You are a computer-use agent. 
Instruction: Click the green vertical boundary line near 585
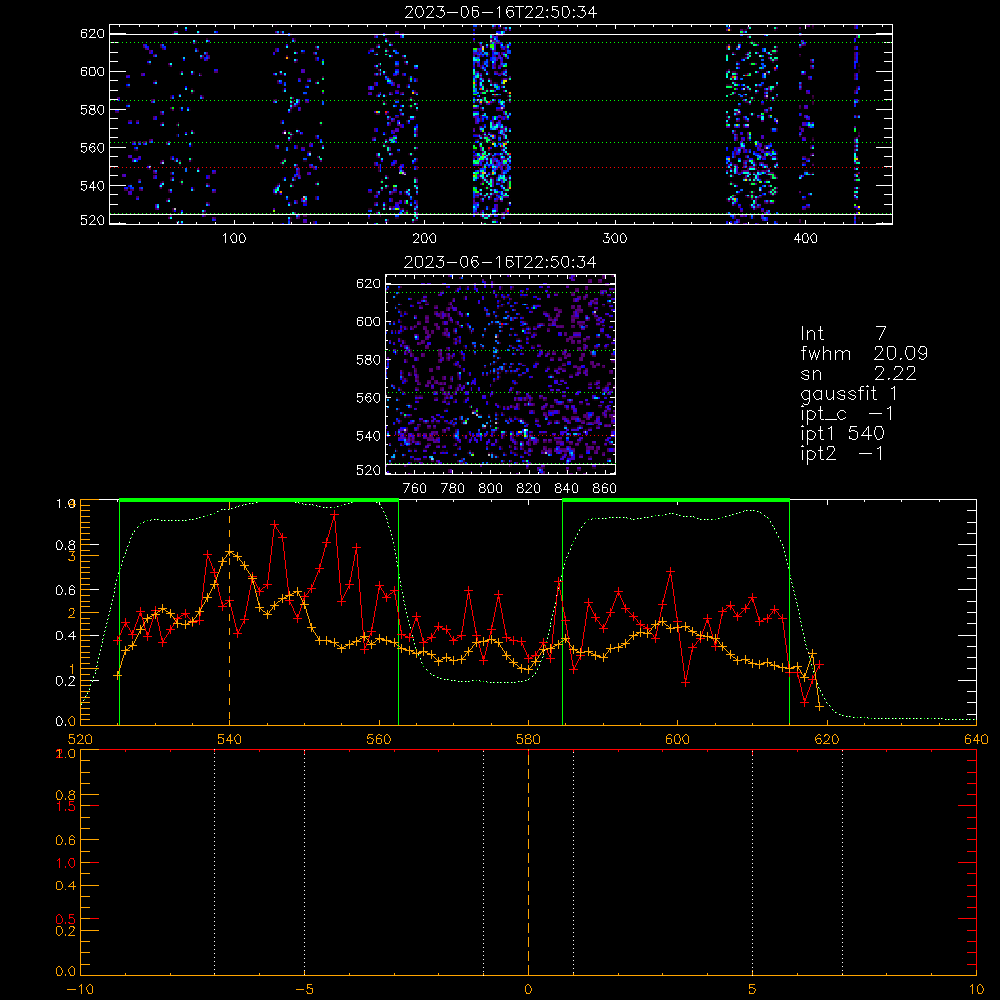[562, 612]
